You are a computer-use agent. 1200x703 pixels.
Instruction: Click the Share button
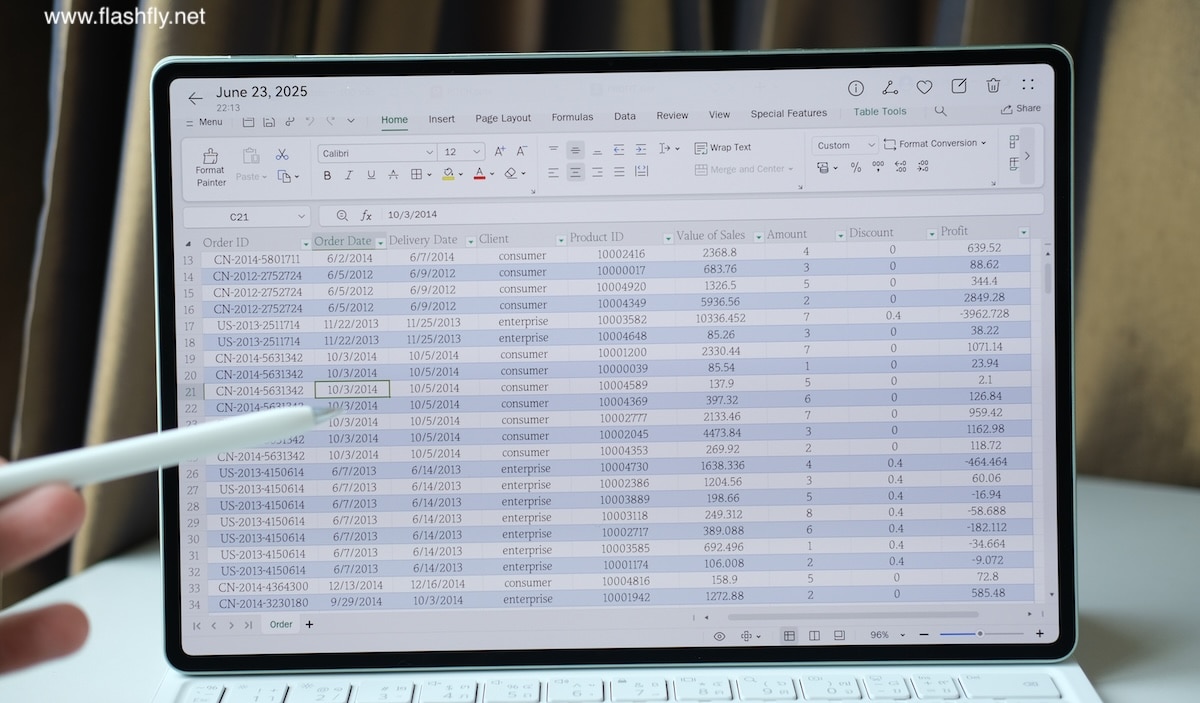[1021, 109]
